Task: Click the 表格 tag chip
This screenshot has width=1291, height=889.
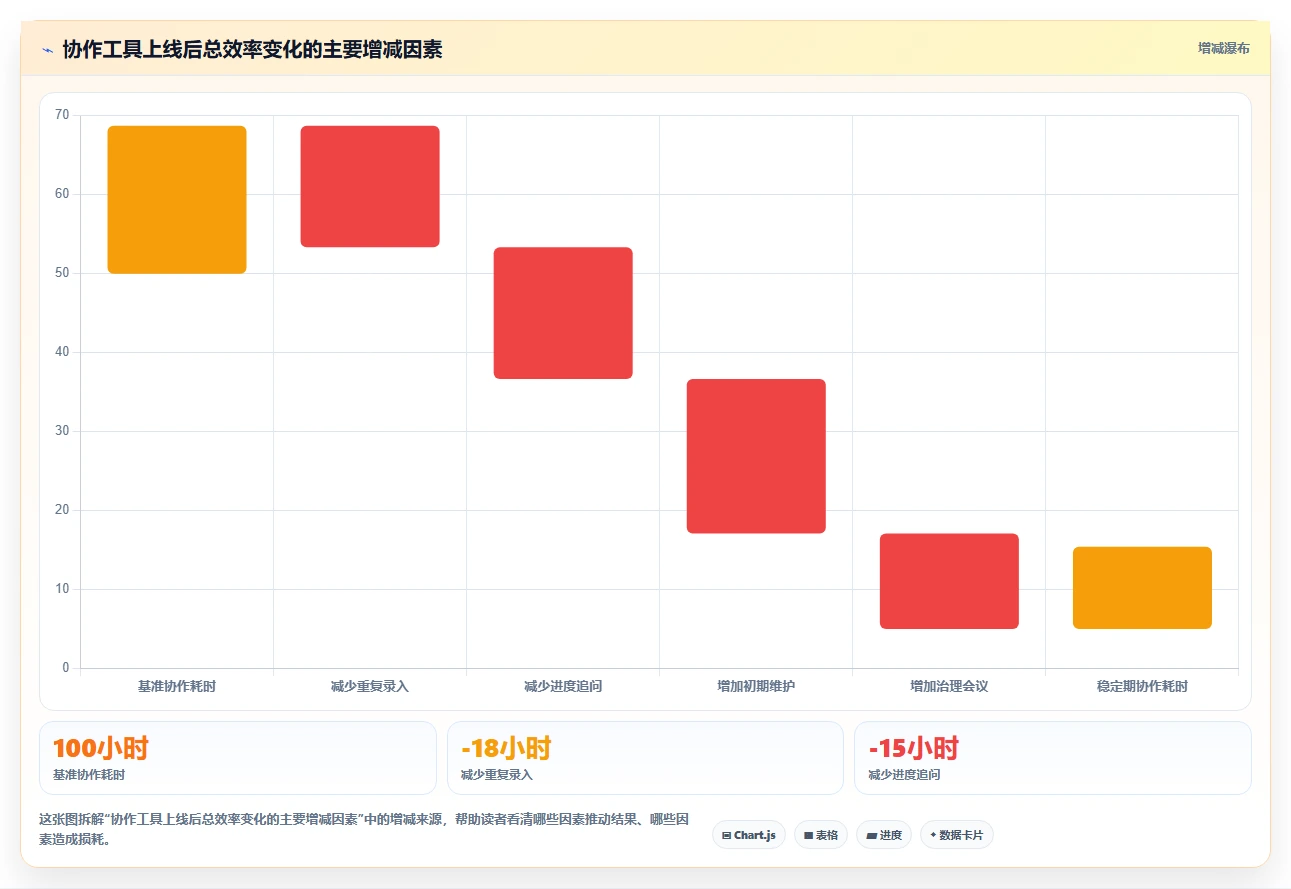Action: coord(821,835)
